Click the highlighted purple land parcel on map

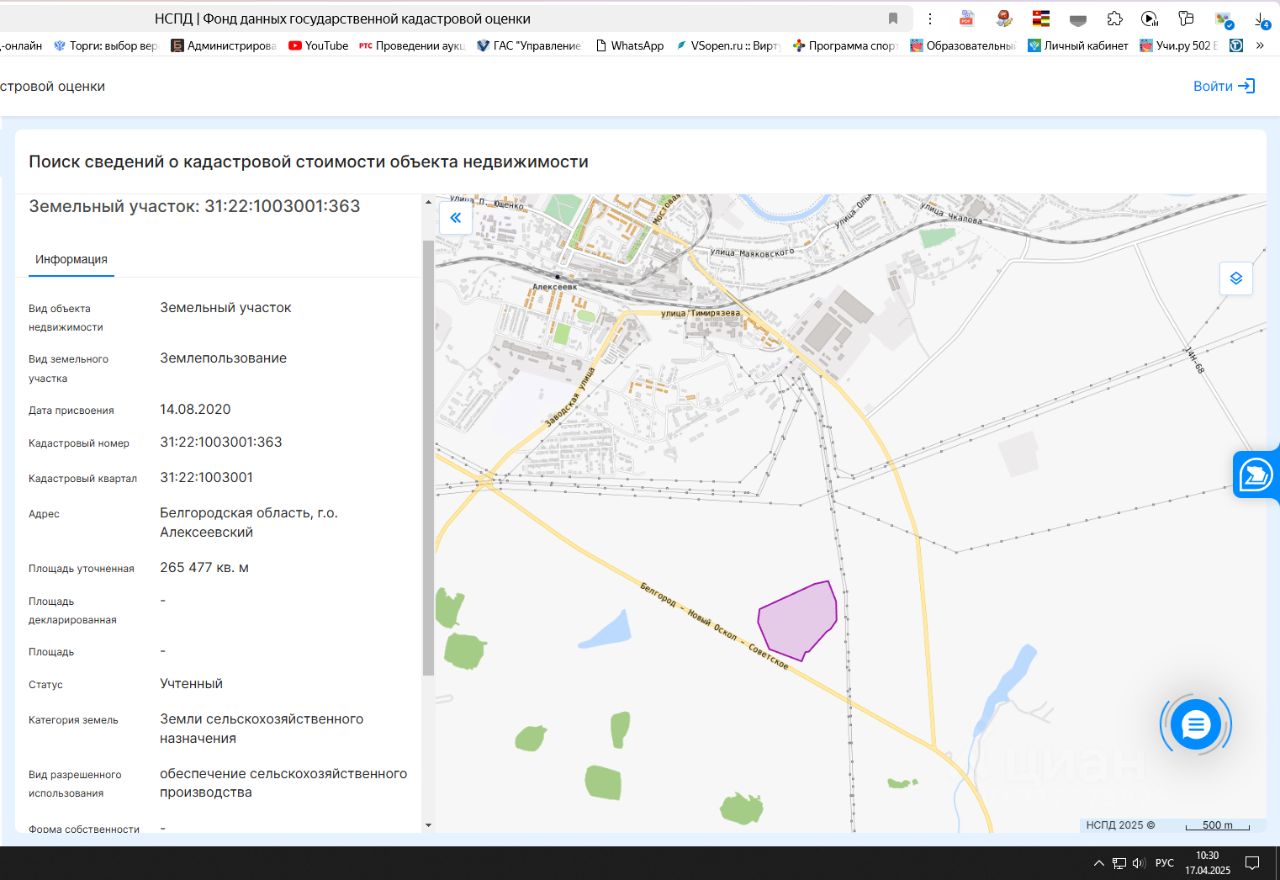pyautogui.click(x=797, y=620)
